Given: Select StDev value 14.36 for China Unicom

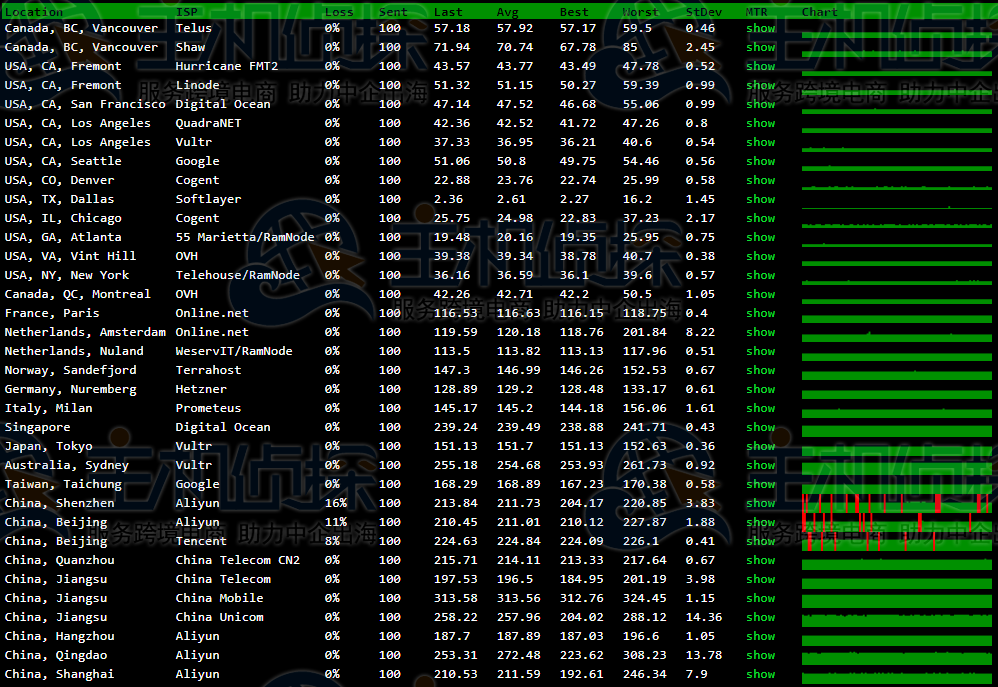Looking at the screenshot, I should pyautogui.click(x=704, y=618).
